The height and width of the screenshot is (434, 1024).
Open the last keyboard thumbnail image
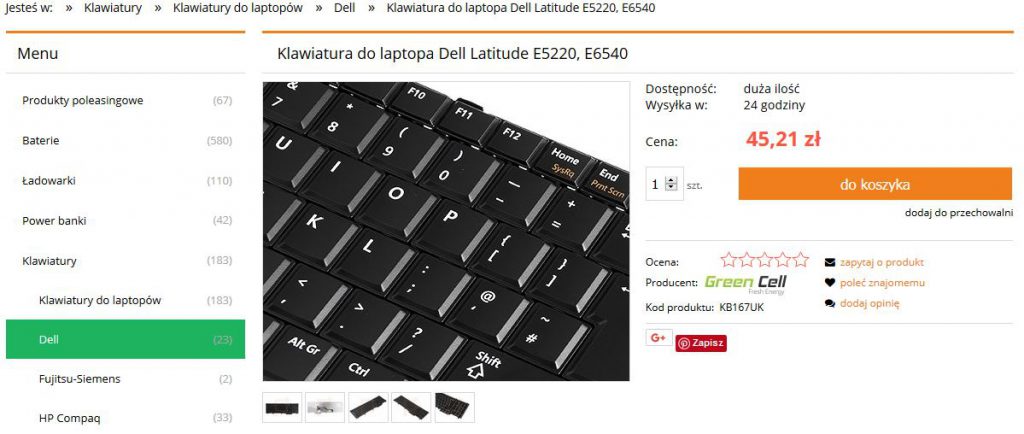[x=455, y=407]
